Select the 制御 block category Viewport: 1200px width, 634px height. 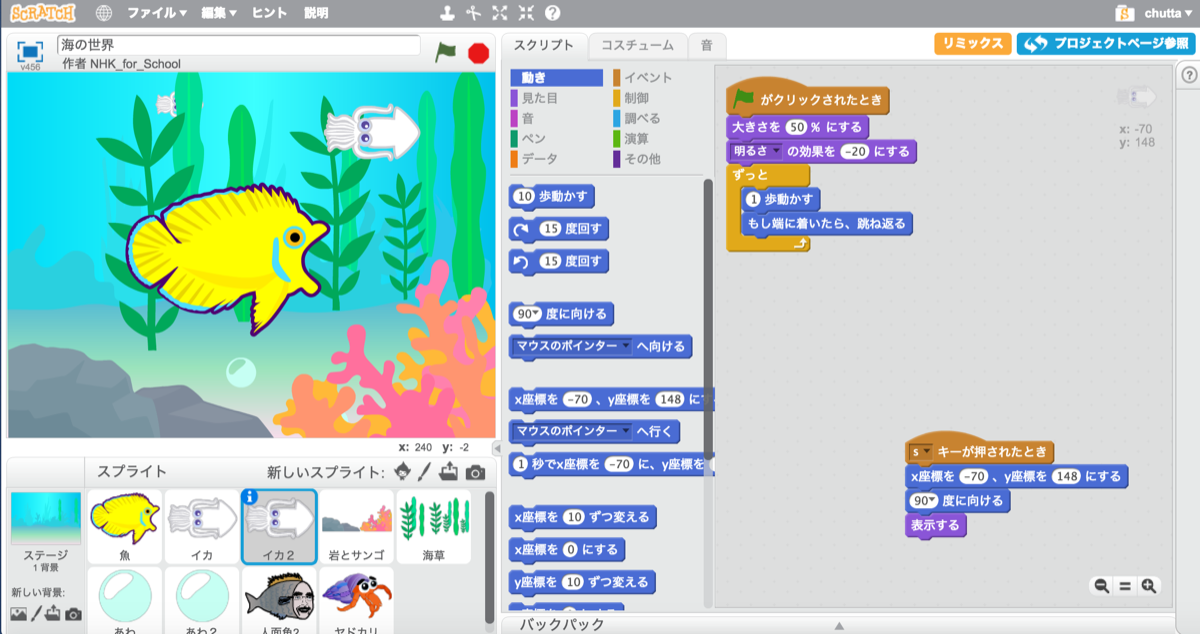tap(657, 98)
